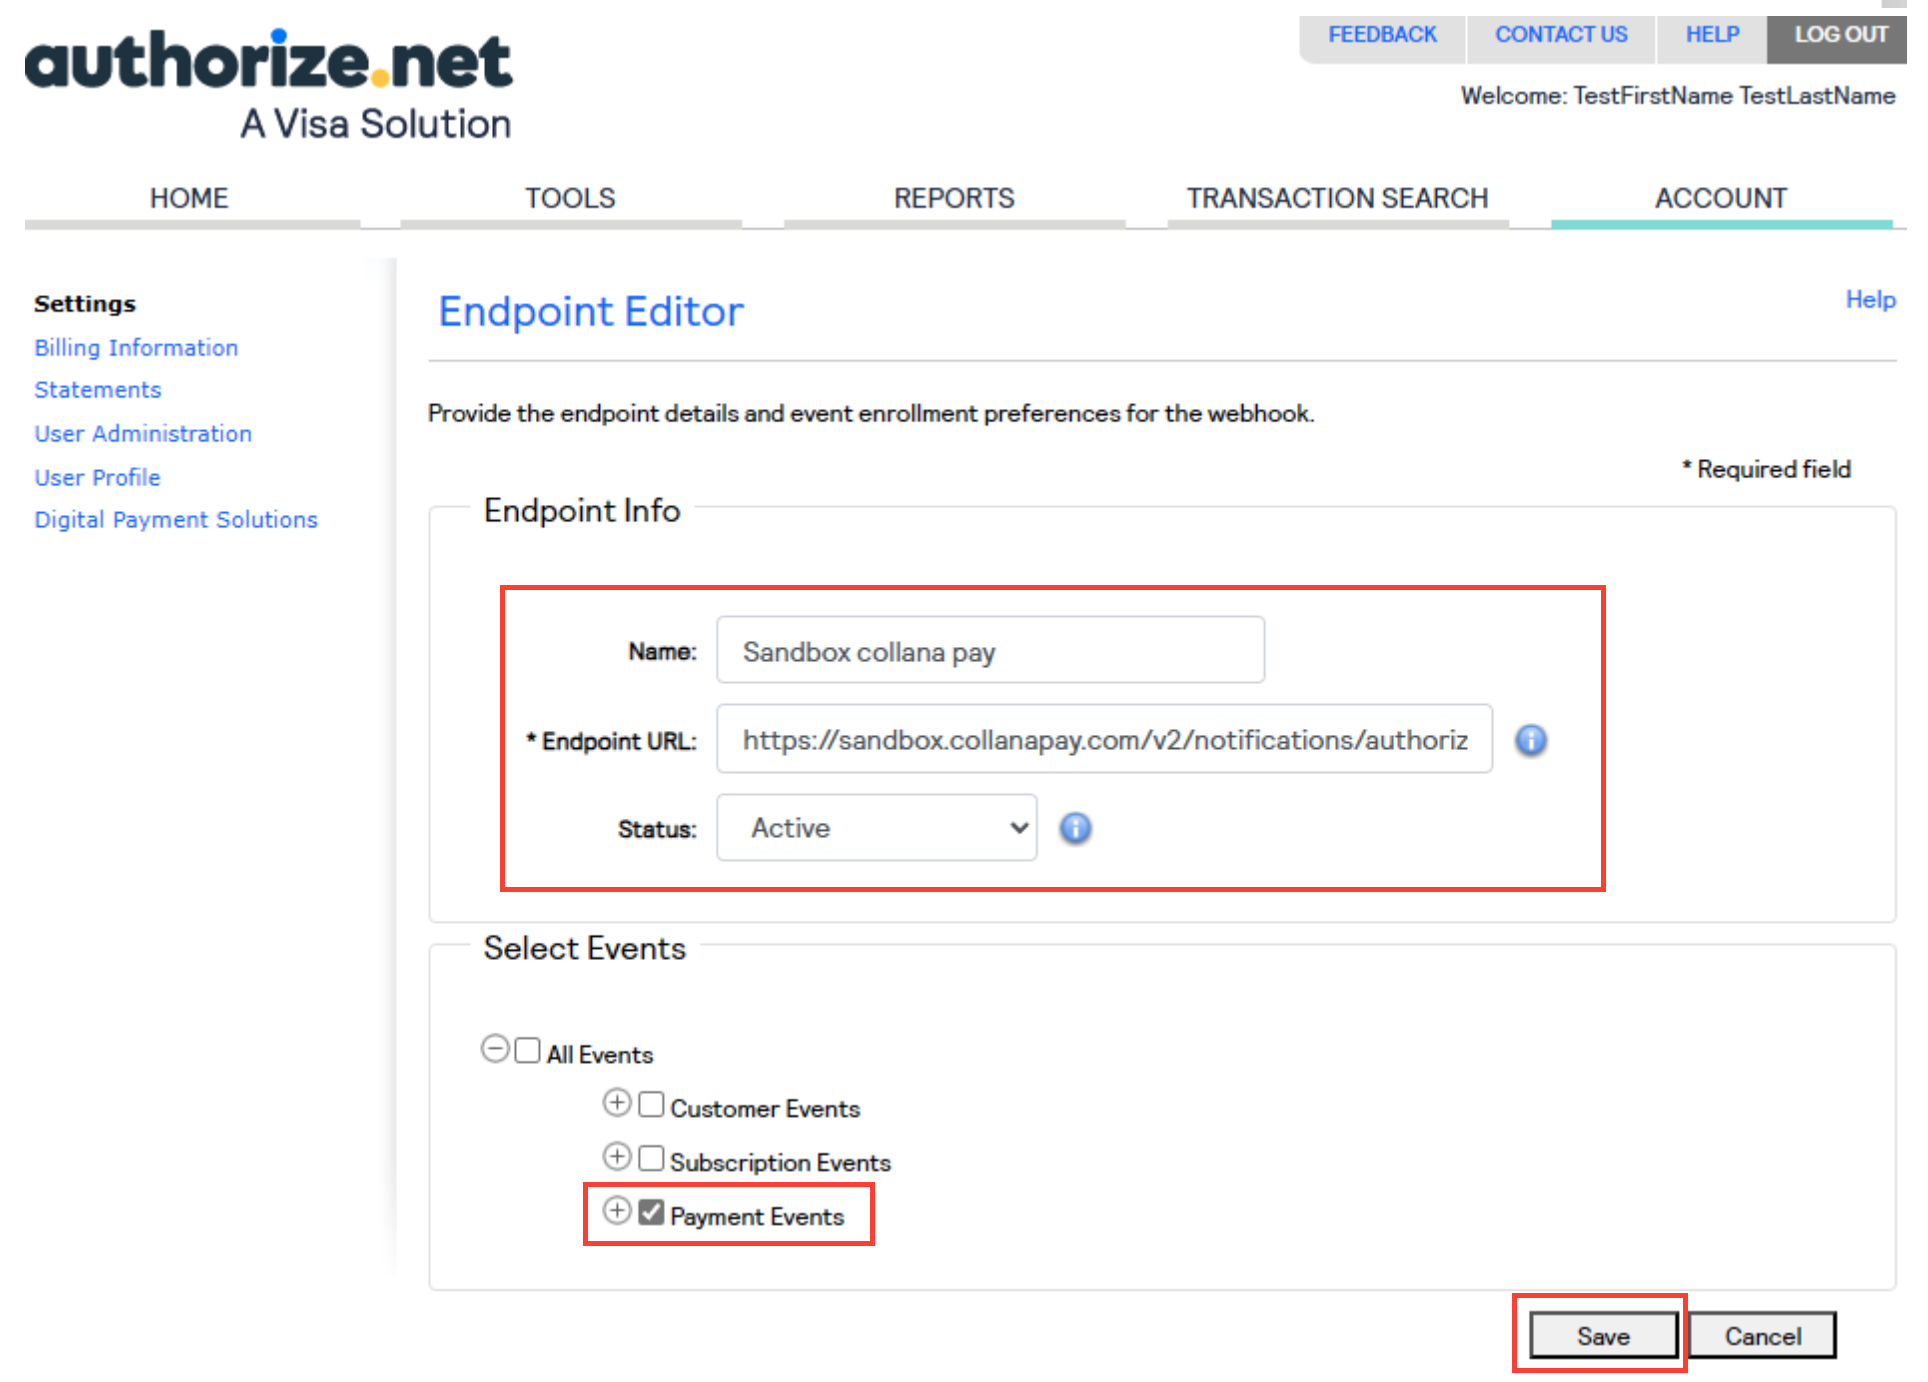Click the info icon beside Status dropdown
Screen dimensions: 1928x1382
(x=1075, y=828)
